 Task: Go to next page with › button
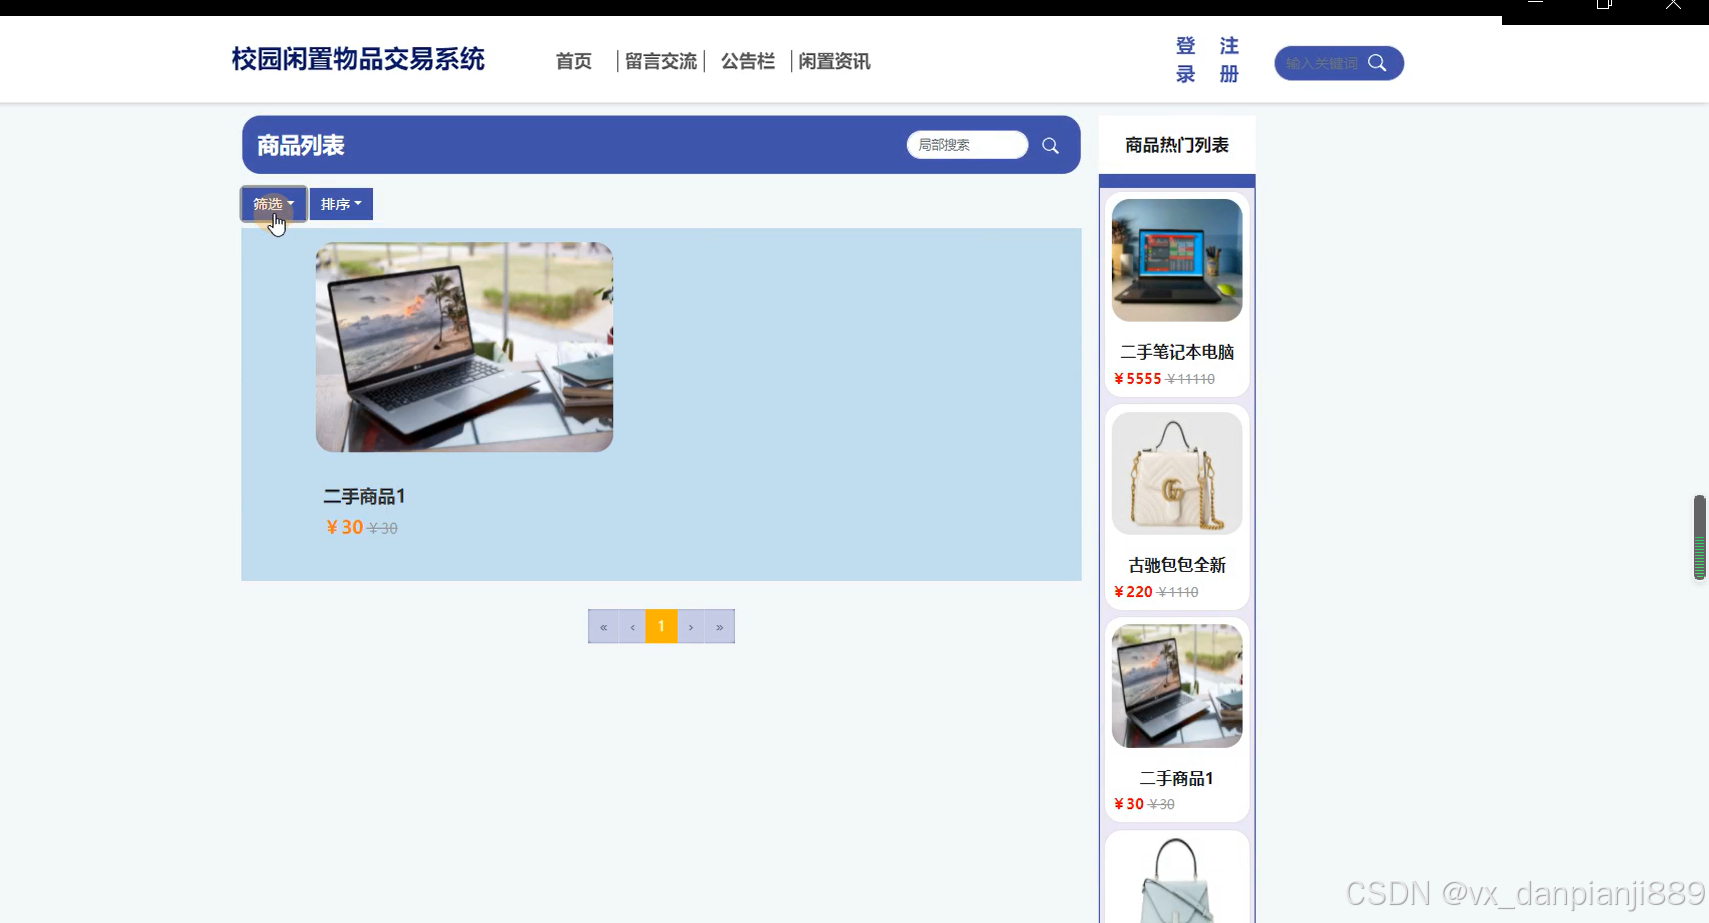click(x=691, y=627)
